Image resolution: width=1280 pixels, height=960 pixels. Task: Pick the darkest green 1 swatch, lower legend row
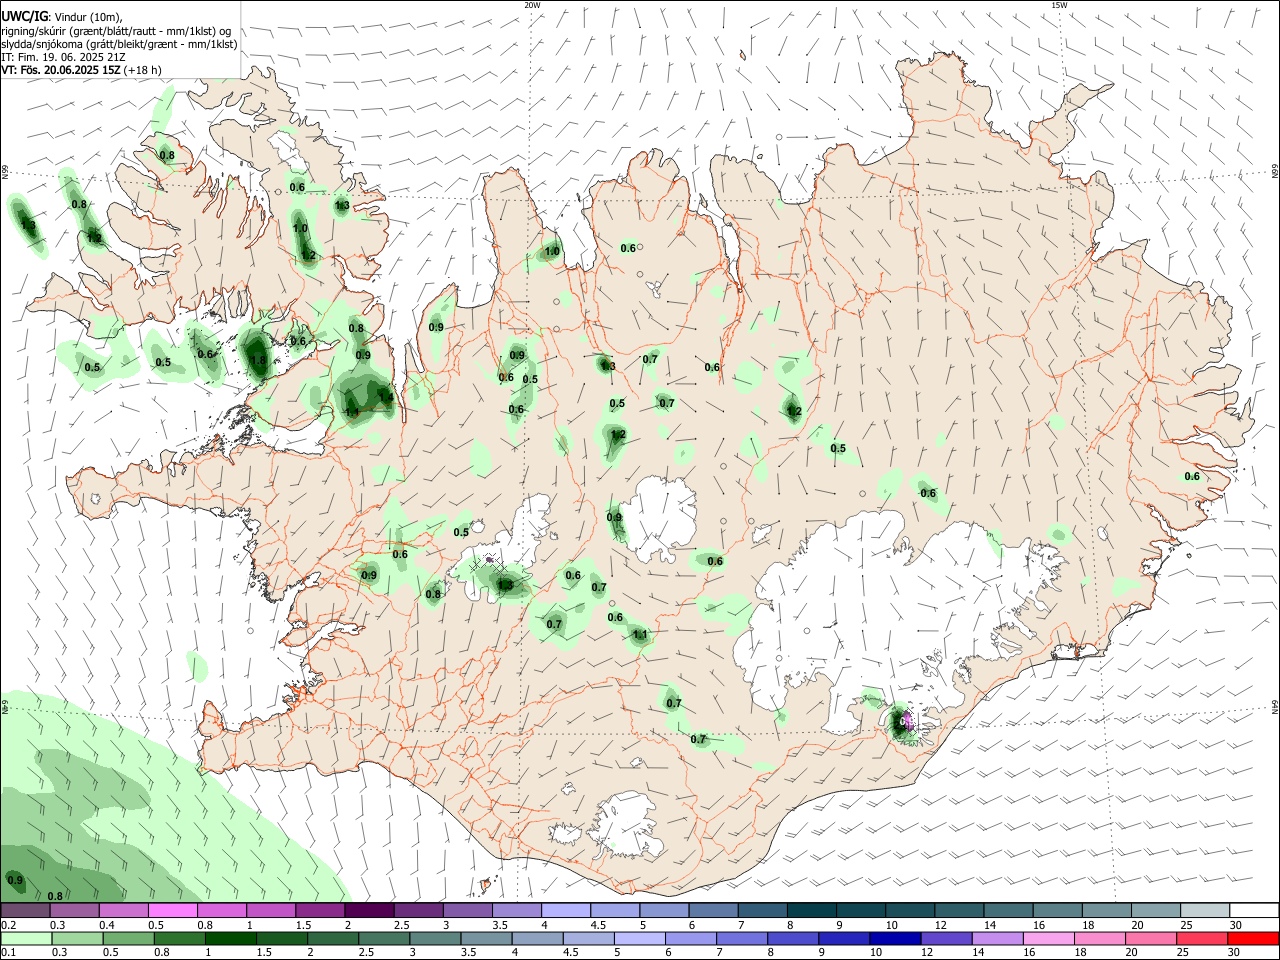[x=231, y=939]
